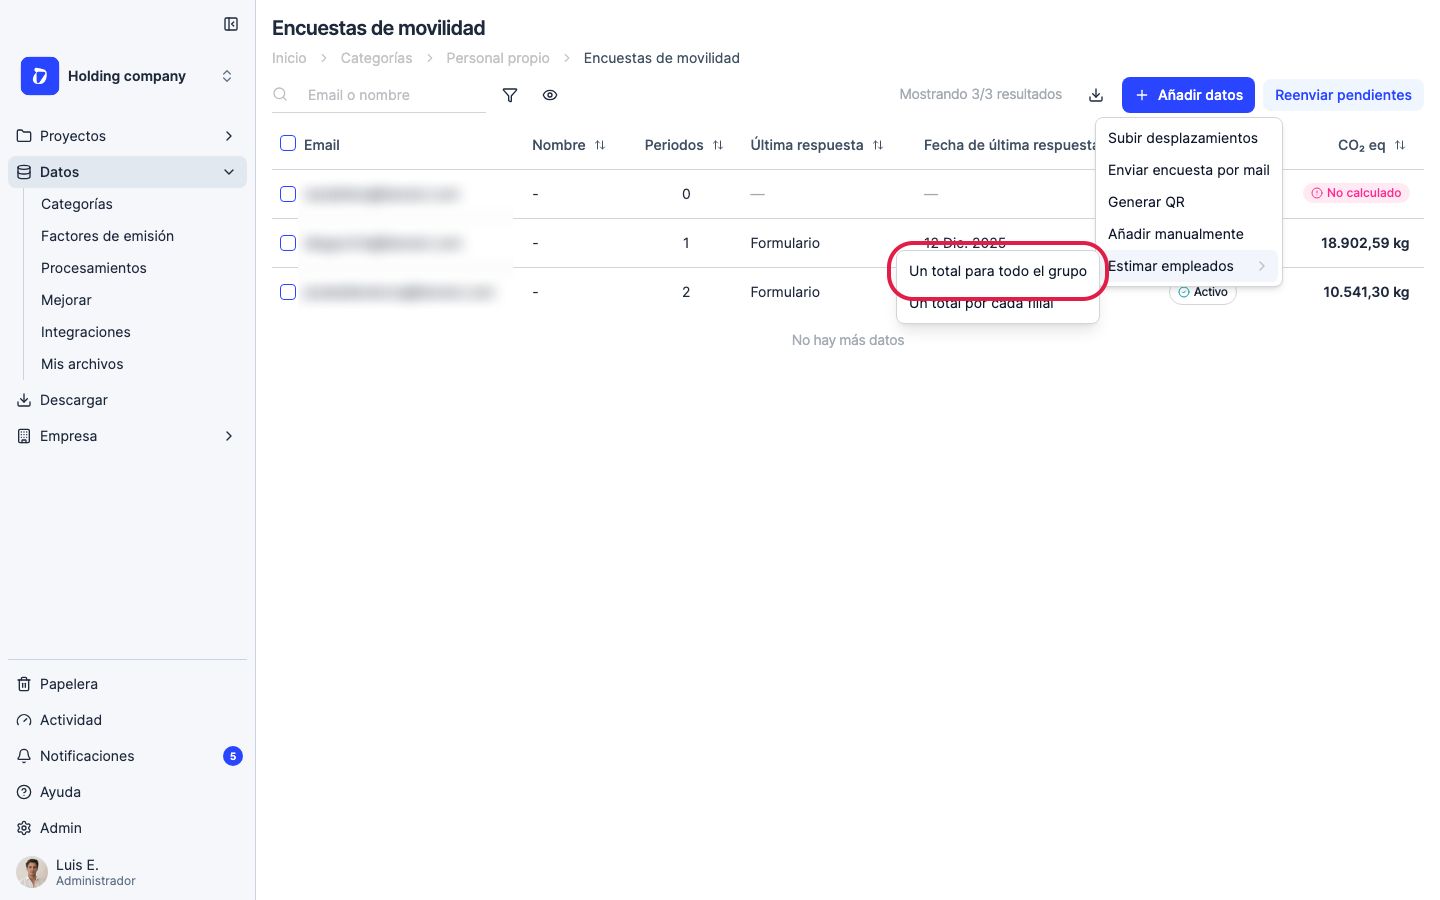Toggle the select-all Email checkbox
Viewport: 1440px width, 900px height.
tap(288, 144)
